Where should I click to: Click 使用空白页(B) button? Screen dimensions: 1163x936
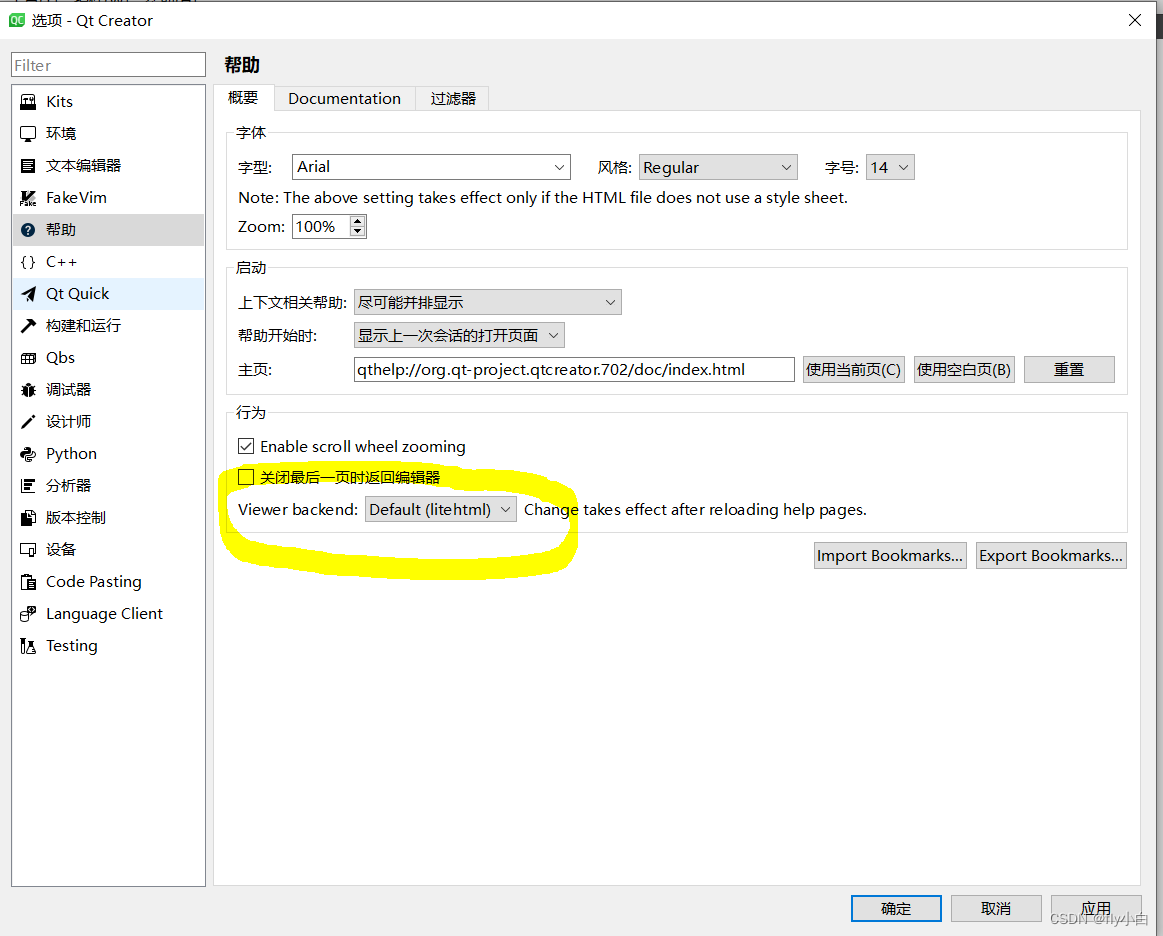tap(964, 369)
